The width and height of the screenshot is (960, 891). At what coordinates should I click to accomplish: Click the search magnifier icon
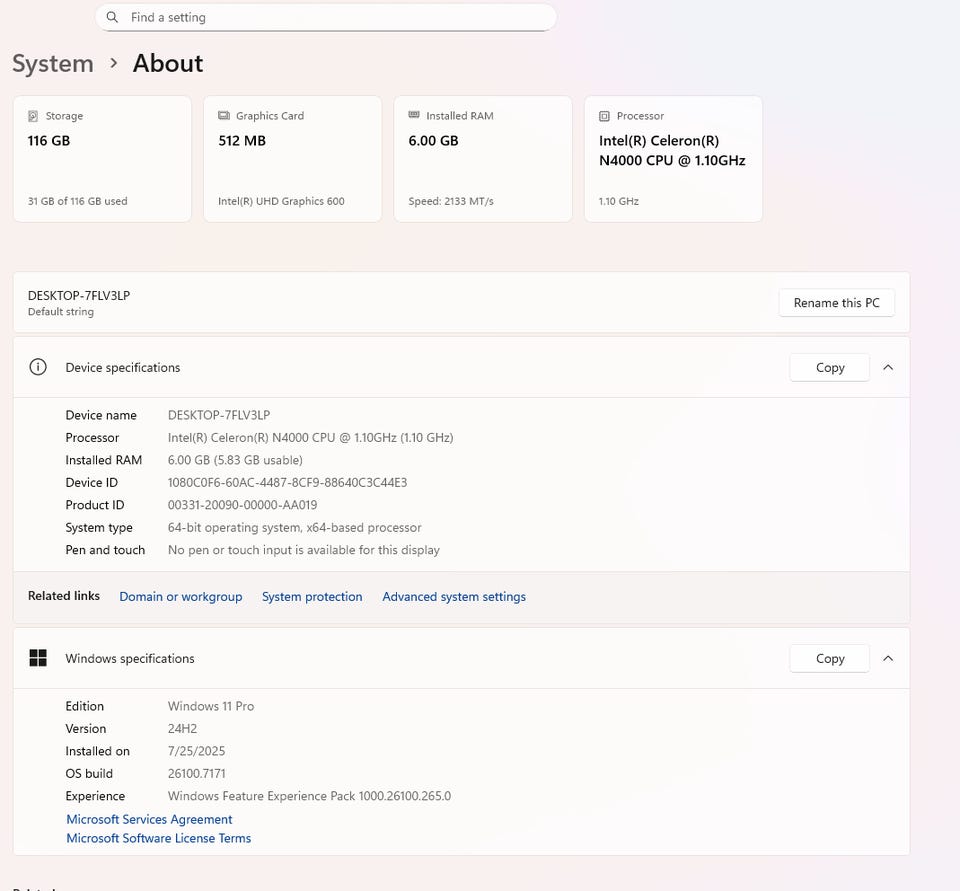[112, 17]
